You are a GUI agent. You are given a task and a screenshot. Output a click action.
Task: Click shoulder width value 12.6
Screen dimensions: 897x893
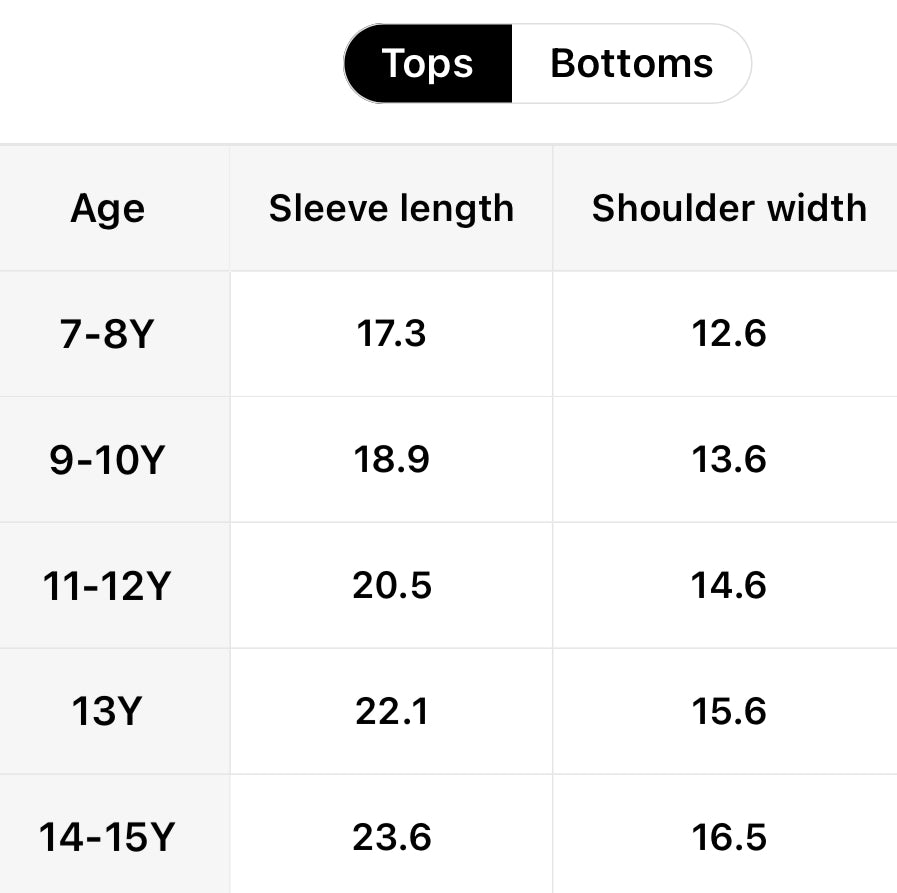(x=729, y=334)
